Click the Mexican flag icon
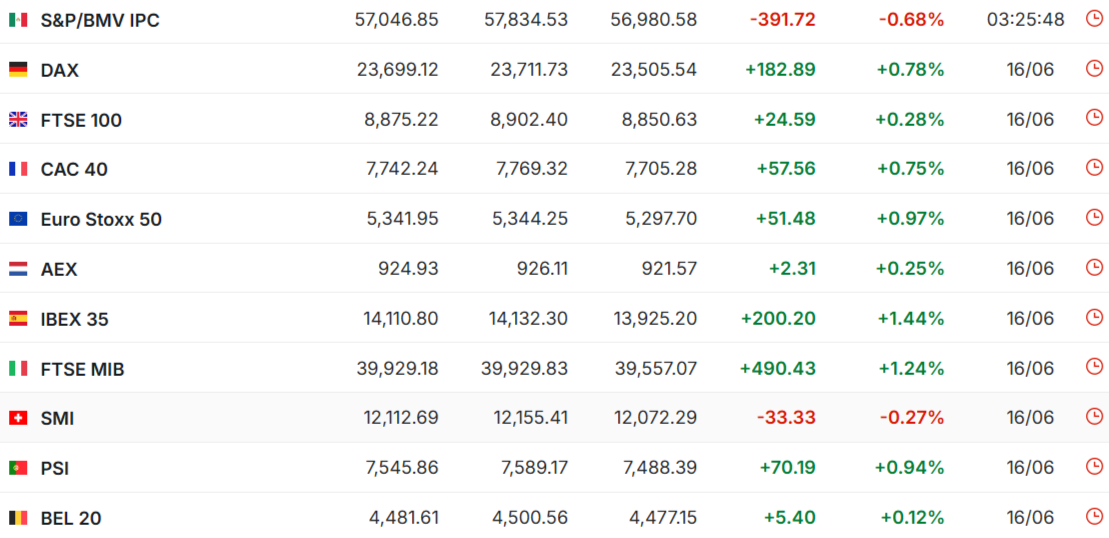Viewport: 1109px width, 538px height. (18, 20)
